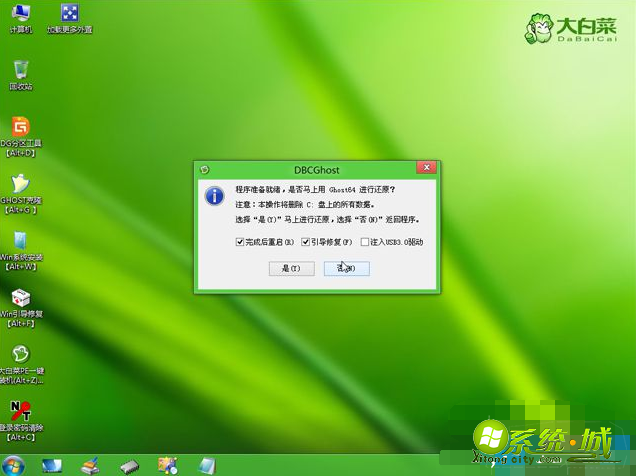636x476 pixels.
Task: Launch GHOST clone tool (Alt+G)
Action: click(21, 194)
